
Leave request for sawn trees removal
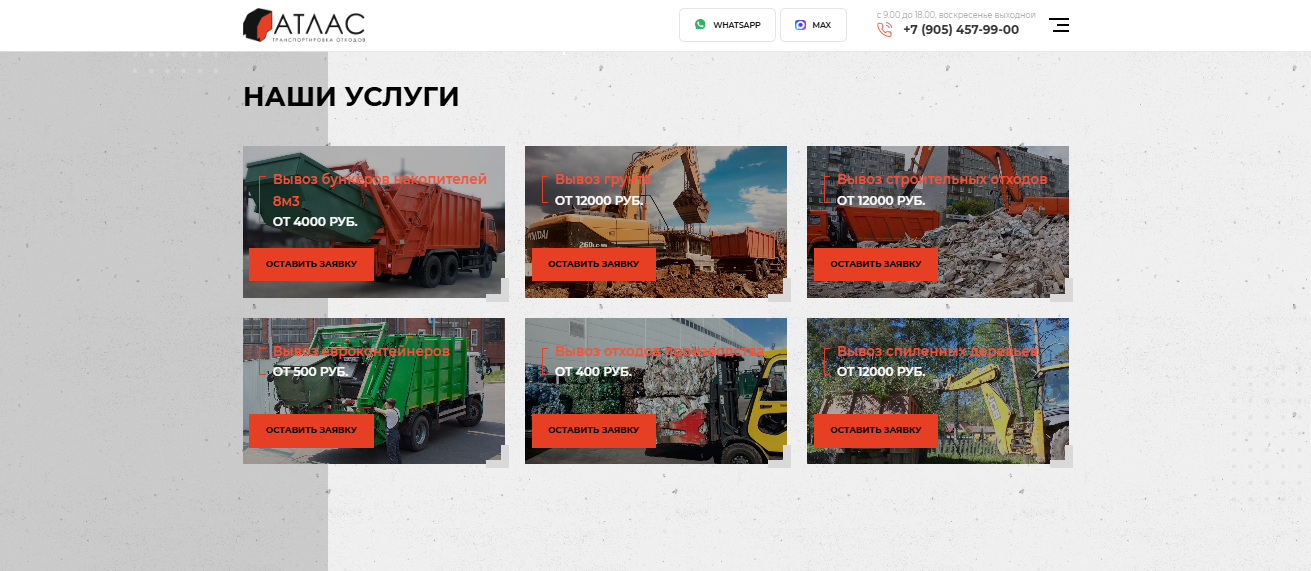(875, 430)
